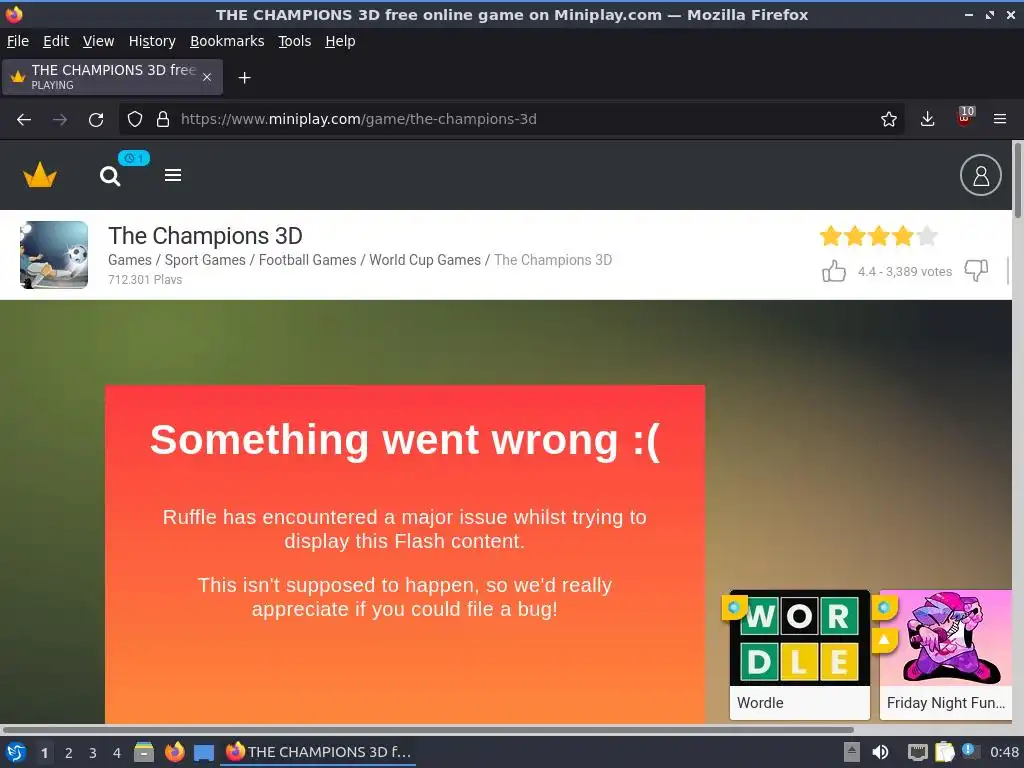Screen dimensions: 1024x768
Task: Open a new browser tab
Action: (x=244, y=78)
